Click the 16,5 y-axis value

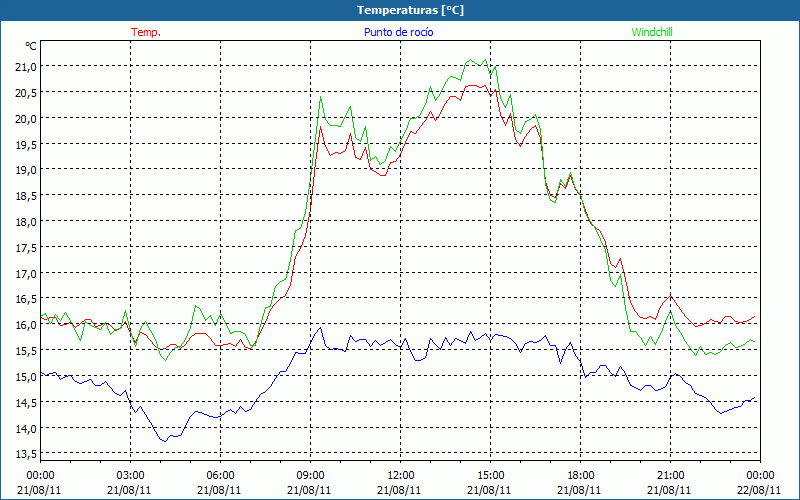tap(26, 299)
